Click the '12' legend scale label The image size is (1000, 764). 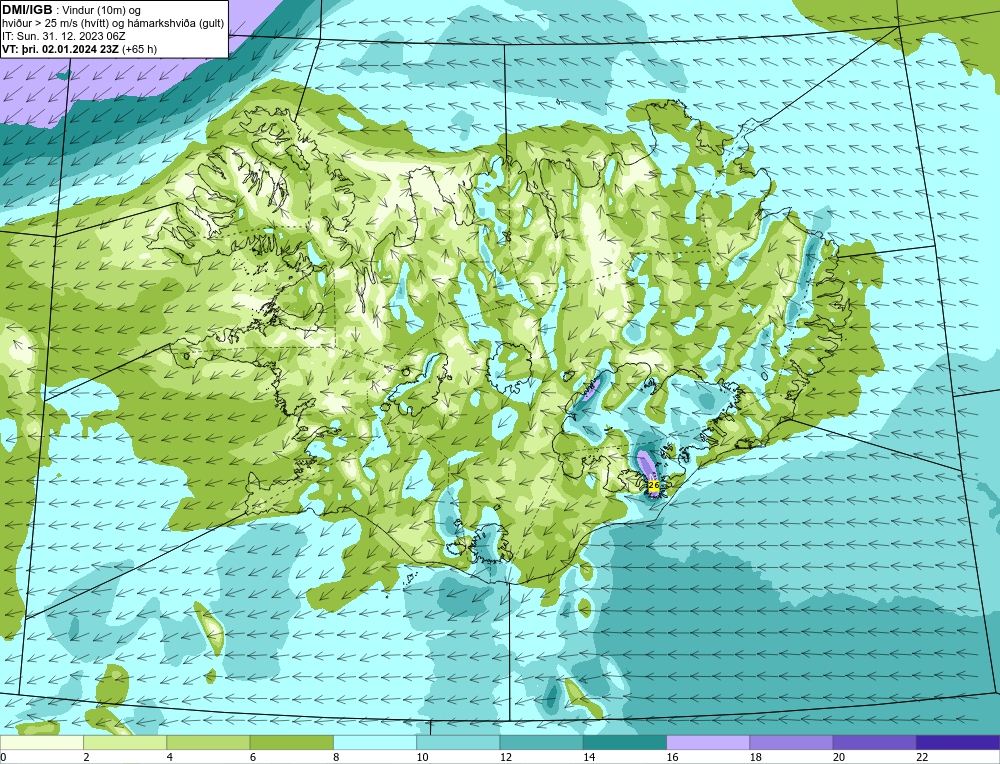(505, 757)
